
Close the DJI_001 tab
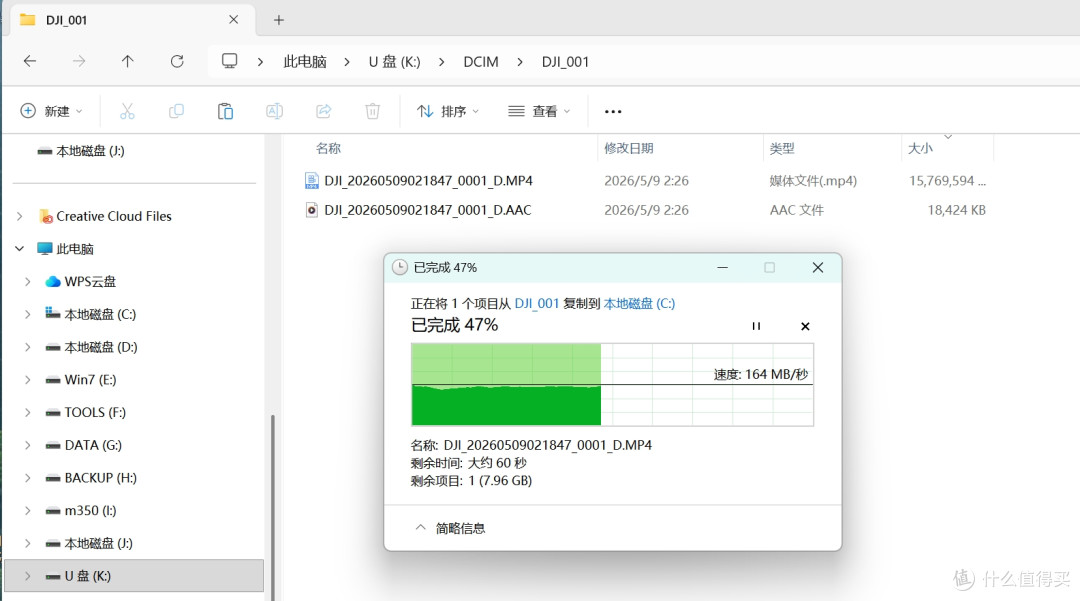point(233,19)
